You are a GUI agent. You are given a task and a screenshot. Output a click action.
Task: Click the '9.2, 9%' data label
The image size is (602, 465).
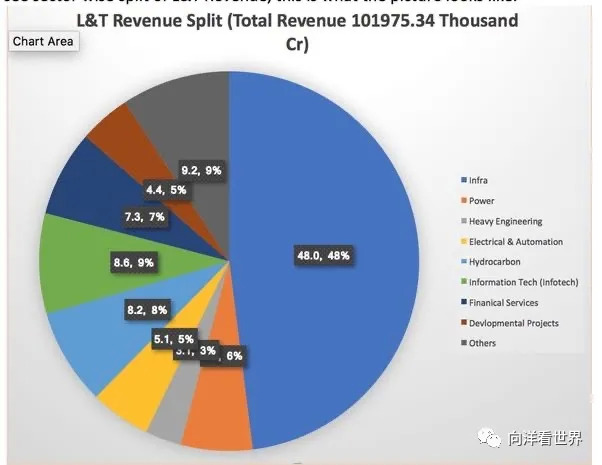point(201,170)
